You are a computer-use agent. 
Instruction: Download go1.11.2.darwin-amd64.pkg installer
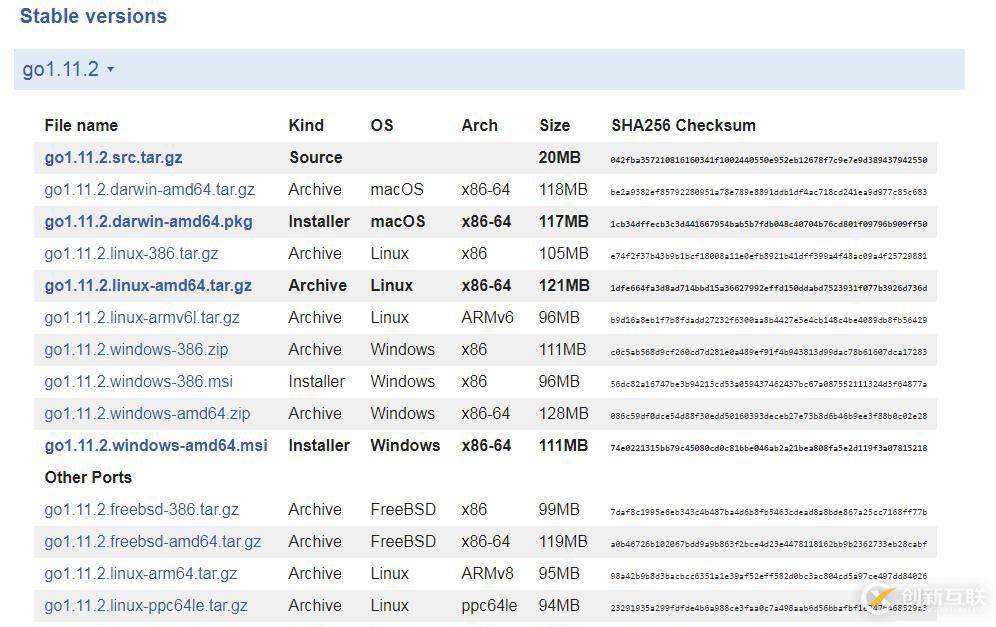[148, 222]
